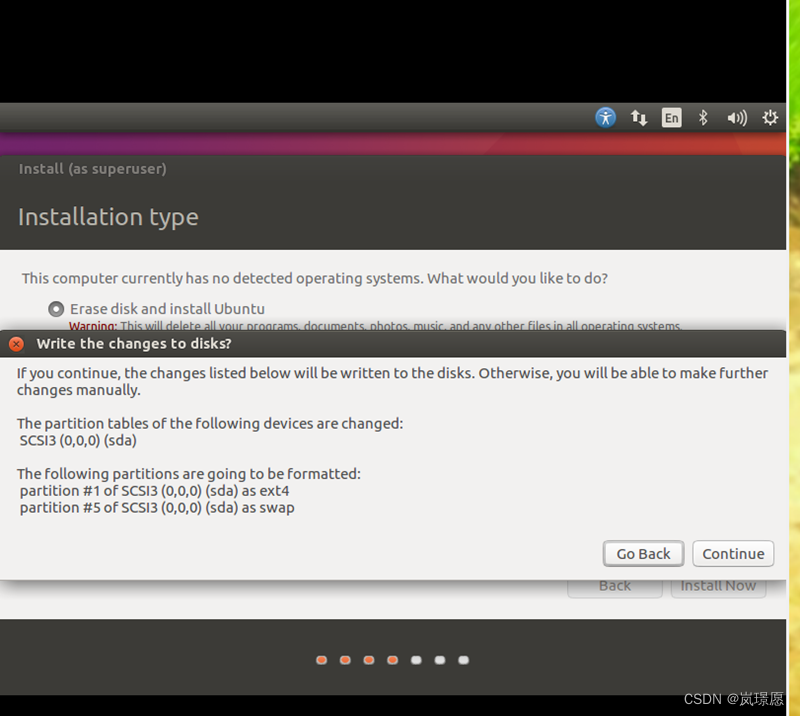The height and width of the screenshot is (716, 800).
Task: Click the "Installation type" heading
Action: pos(108,216)
